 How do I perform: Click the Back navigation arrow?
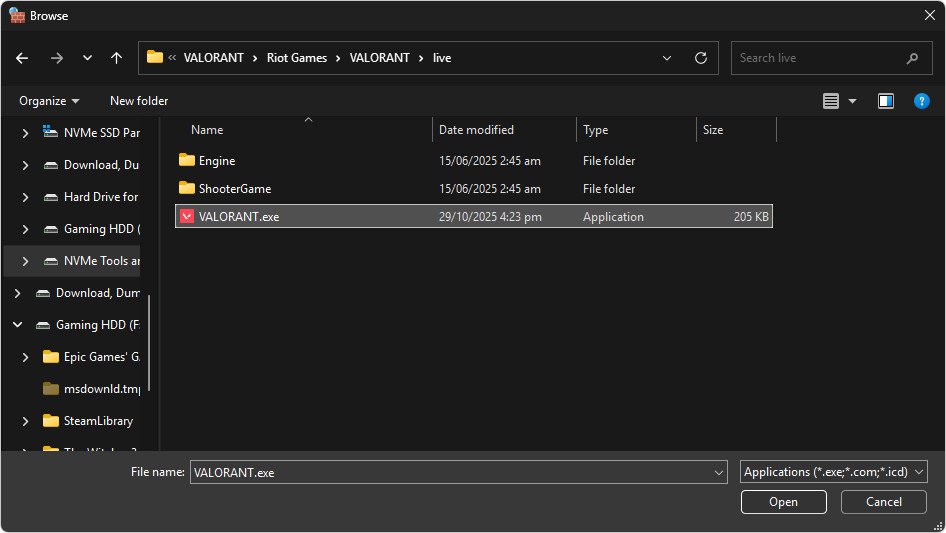click(x=22, y=58)
